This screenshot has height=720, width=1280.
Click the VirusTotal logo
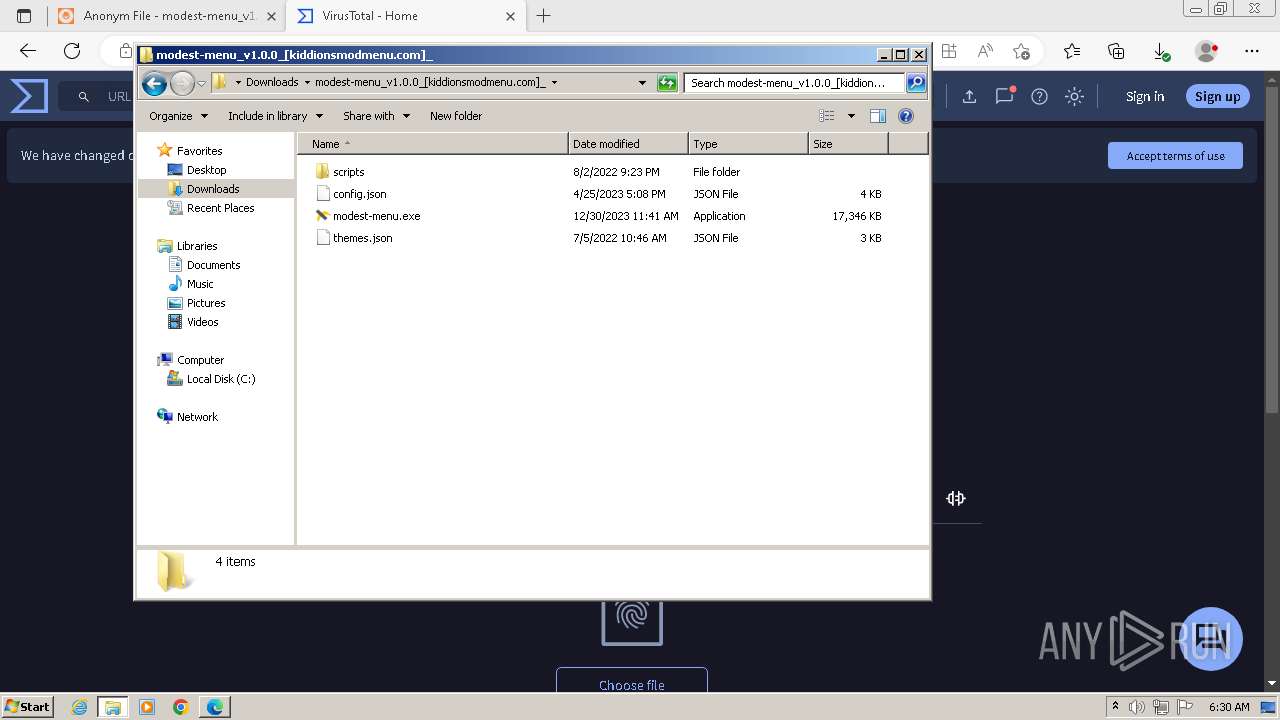[29, 96]
